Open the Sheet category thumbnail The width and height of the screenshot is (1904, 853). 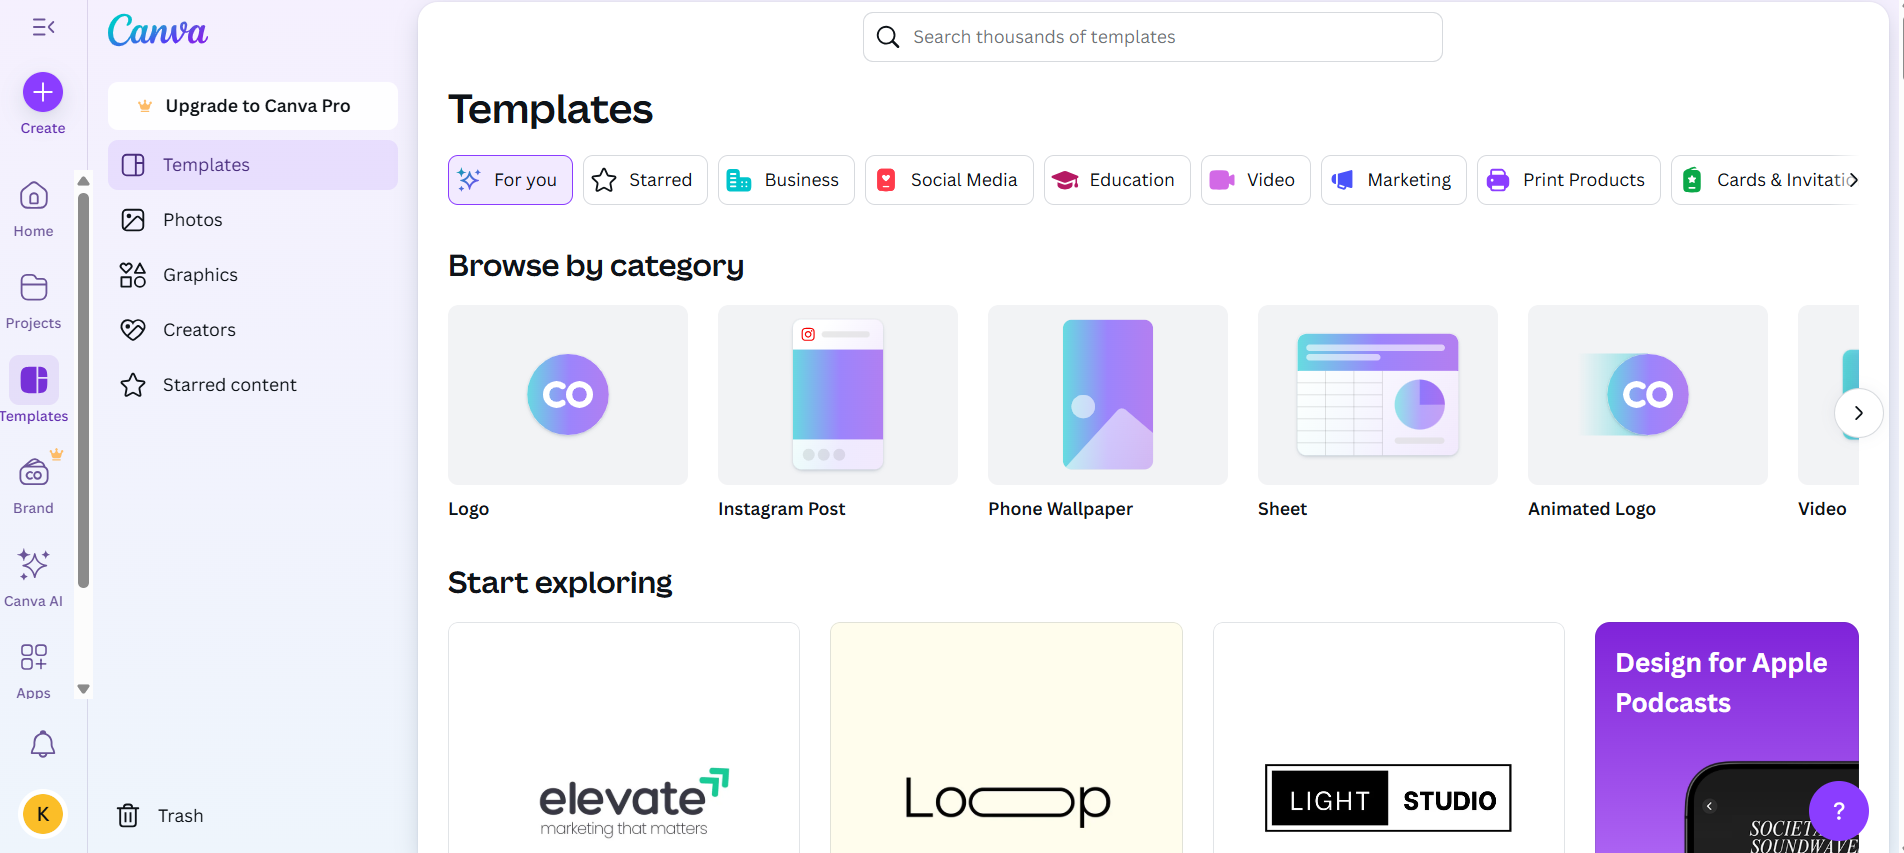1378,395
